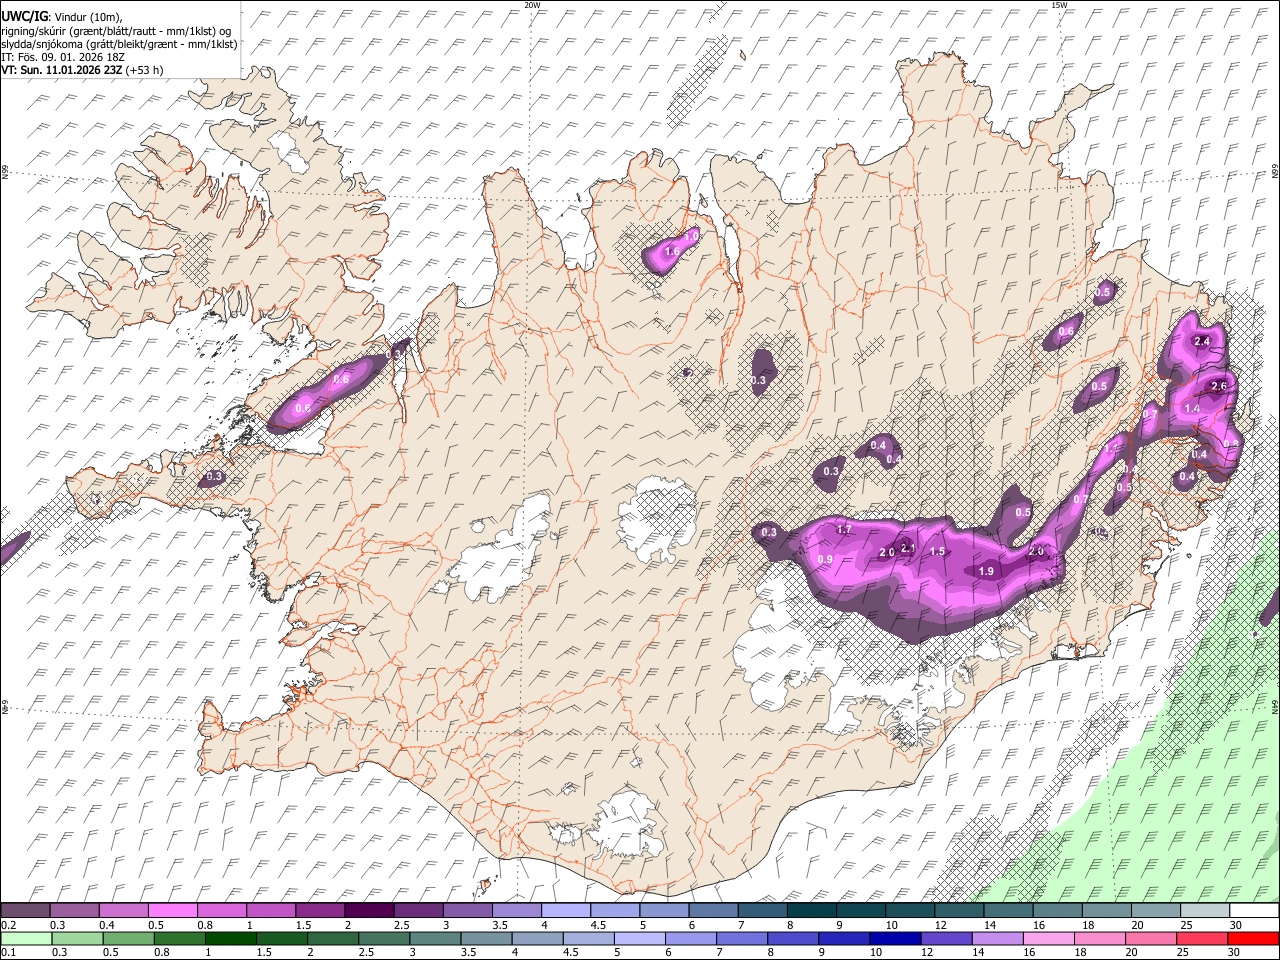Image resolution: width=1280 pixels, height=960 pixels.
Task: Click the 'IT: Fös. 09. 01. 2026 18Z' line
Action: 63,57
